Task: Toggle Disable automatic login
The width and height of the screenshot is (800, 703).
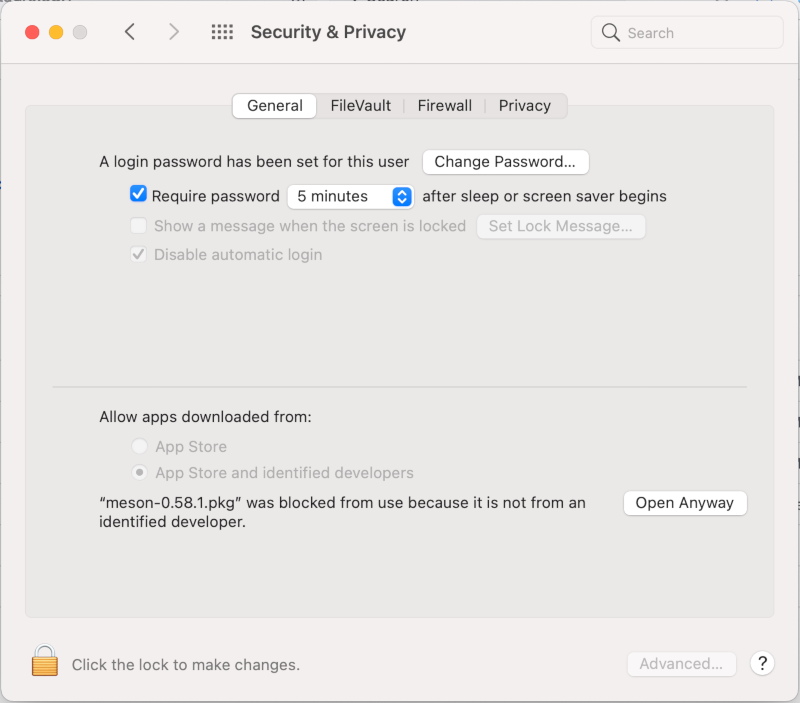Action: (x=138, y=254)
